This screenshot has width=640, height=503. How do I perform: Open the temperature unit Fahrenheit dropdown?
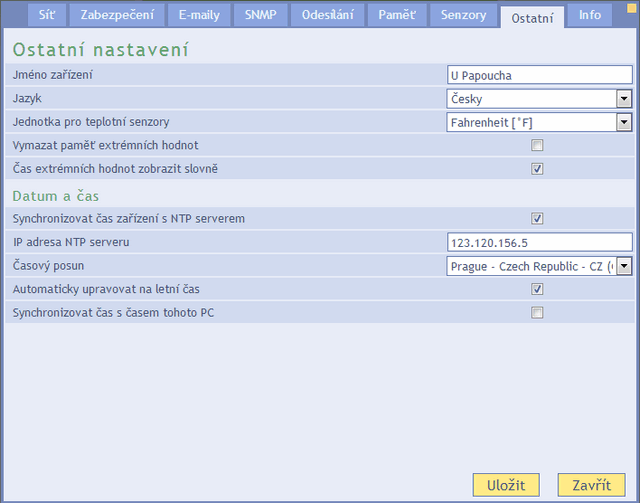pyautogui.click(x=624, y=122)
